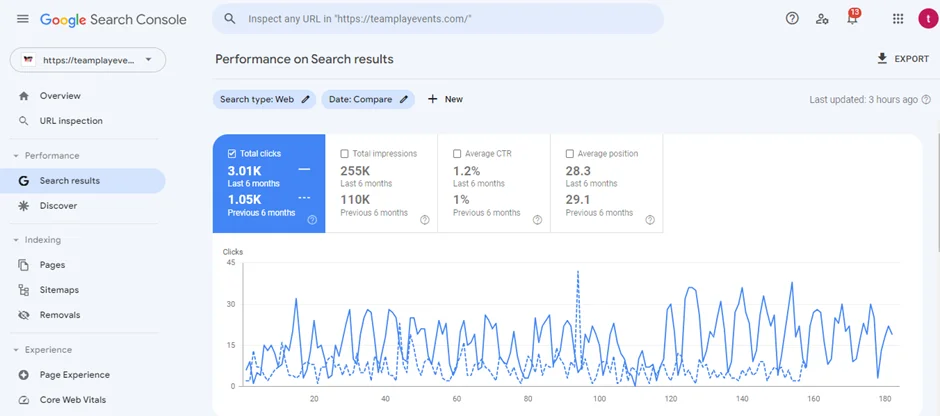940x416 pixels.
Task: Open Average position help icon
Action: click(650, 220)
